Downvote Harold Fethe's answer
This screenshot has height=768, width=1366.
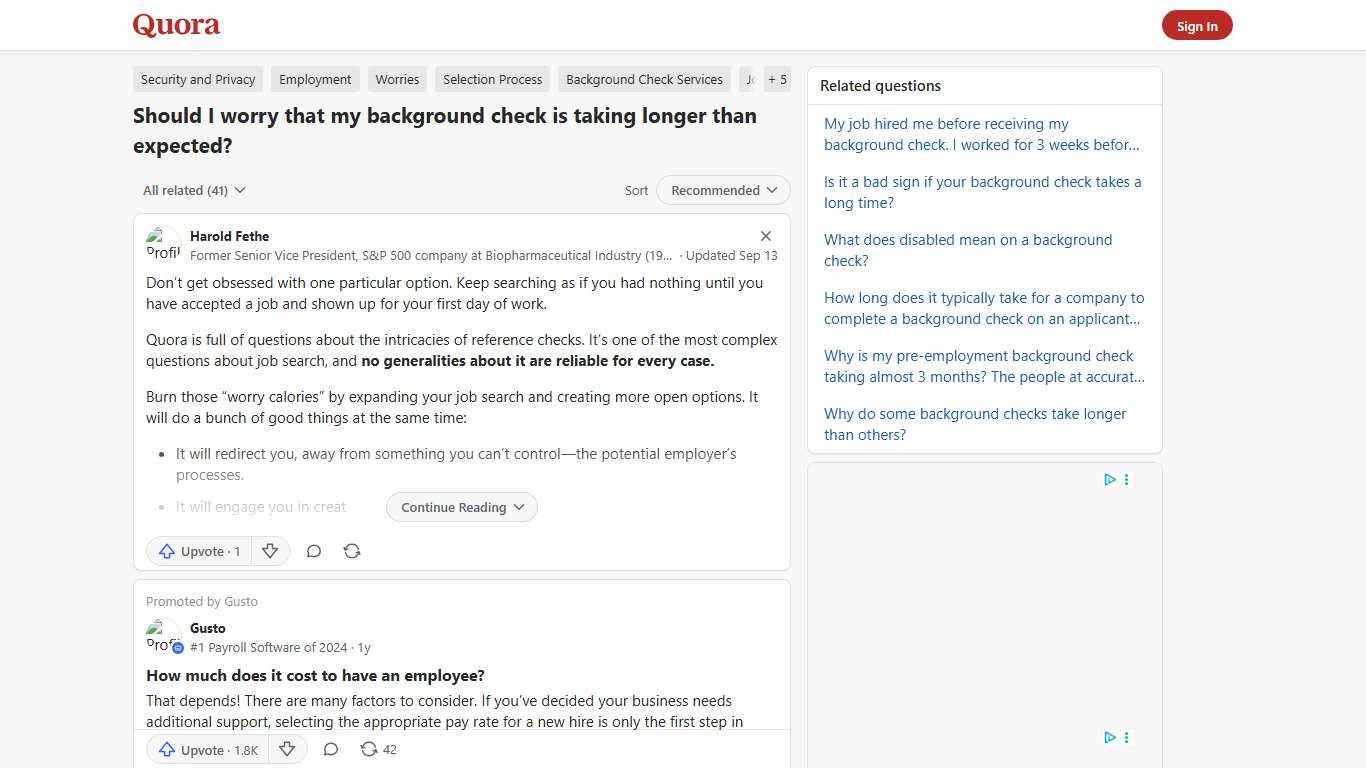click(270, 551)
